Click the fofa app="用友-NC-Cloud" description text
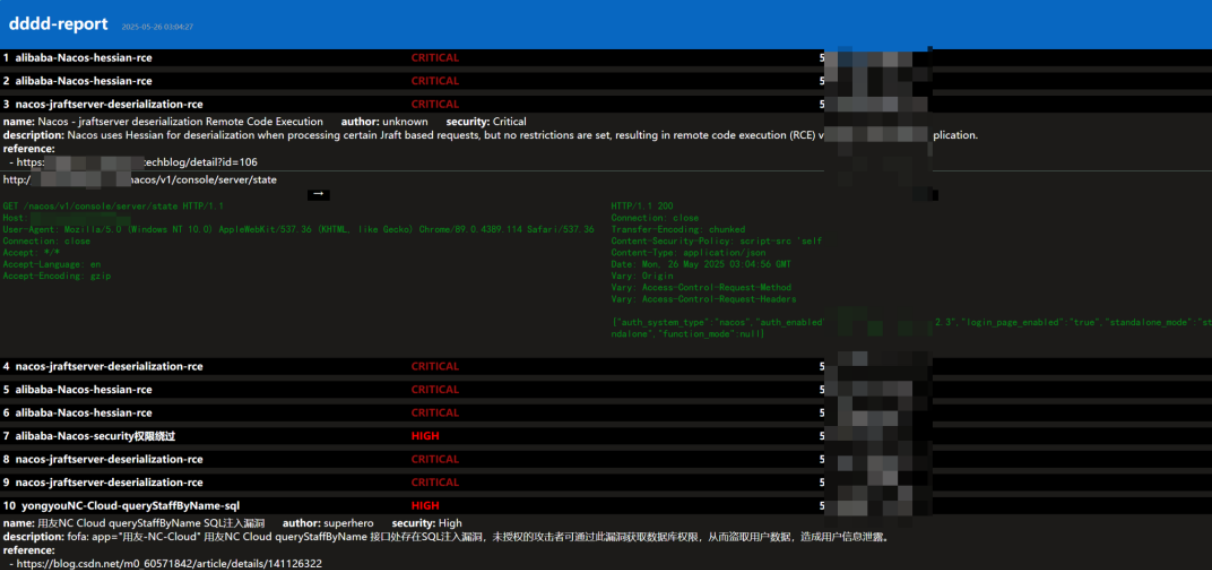Screen dimensions: 1212x570 [446, 537]
